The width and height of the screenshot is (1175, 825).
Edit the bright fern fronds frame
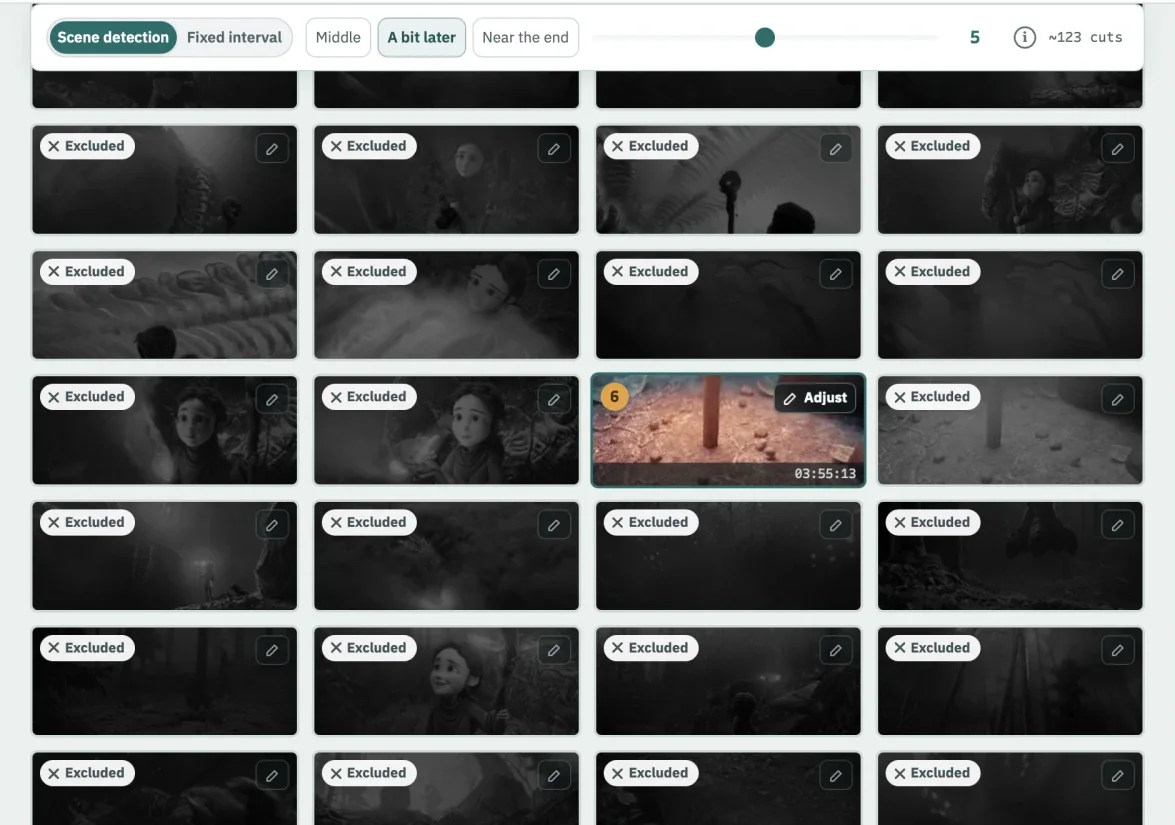click(836, 149)
